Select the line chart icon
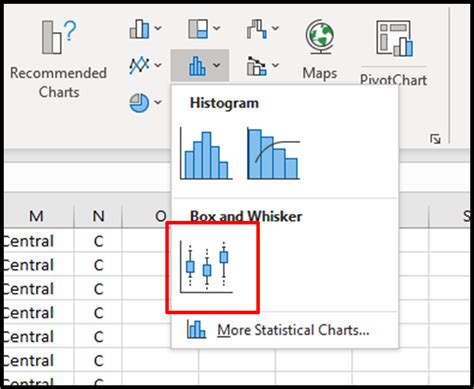Viewport: 474px width, 389px height. [139, 65]
